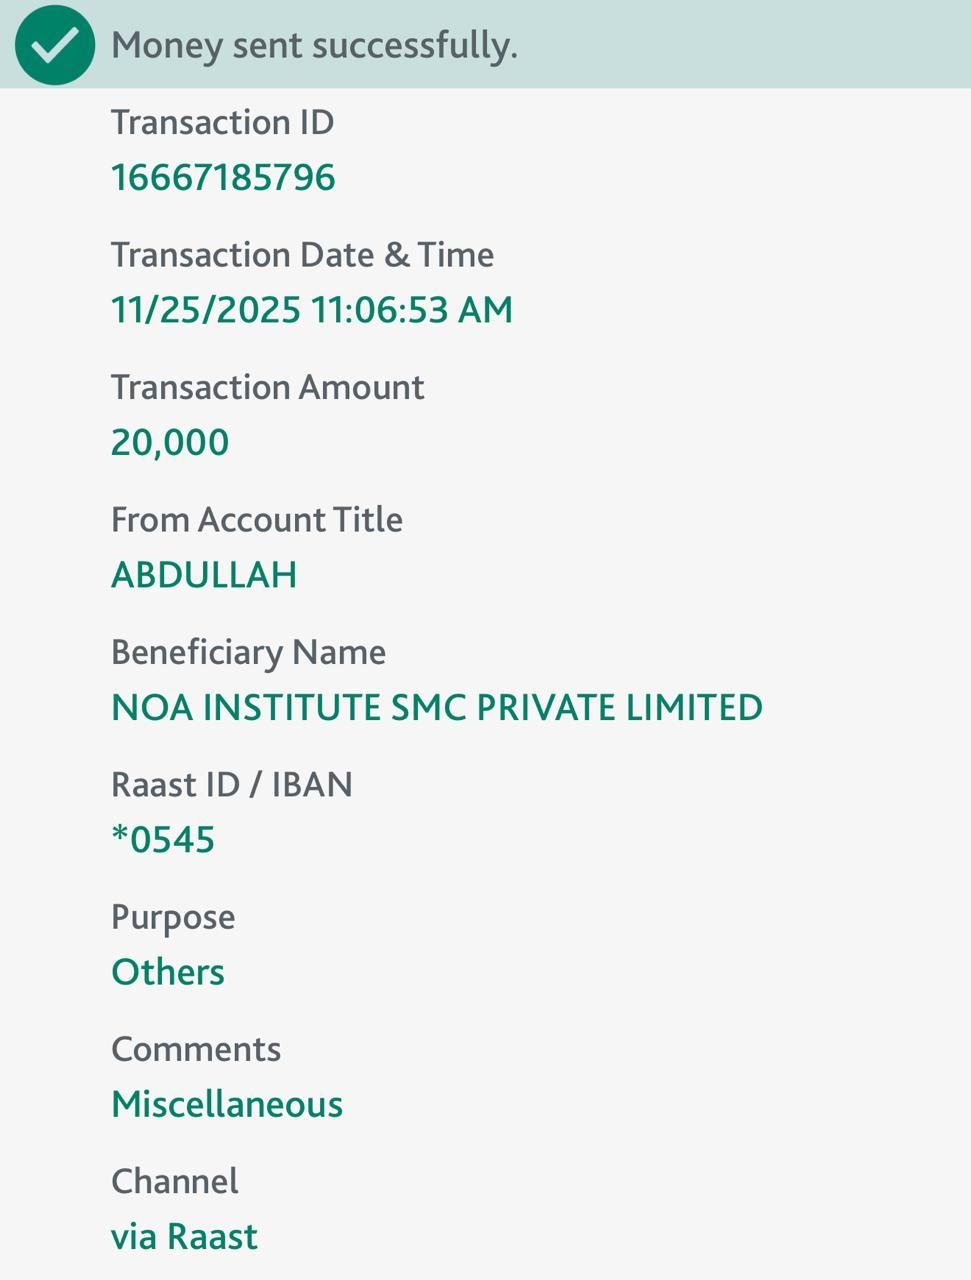Click the Transaction ID label

click(x=222, y=122)
